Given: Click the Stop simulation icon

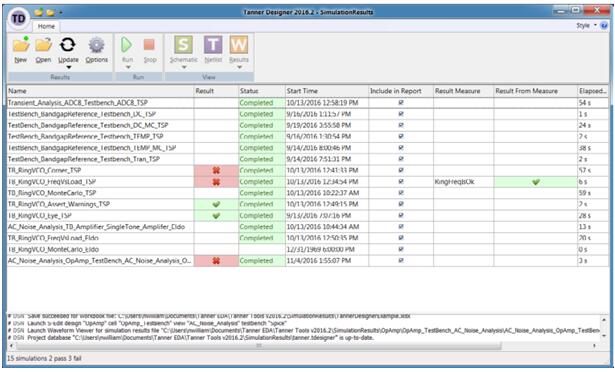Looking at the screenshot, I should [149, 44].
